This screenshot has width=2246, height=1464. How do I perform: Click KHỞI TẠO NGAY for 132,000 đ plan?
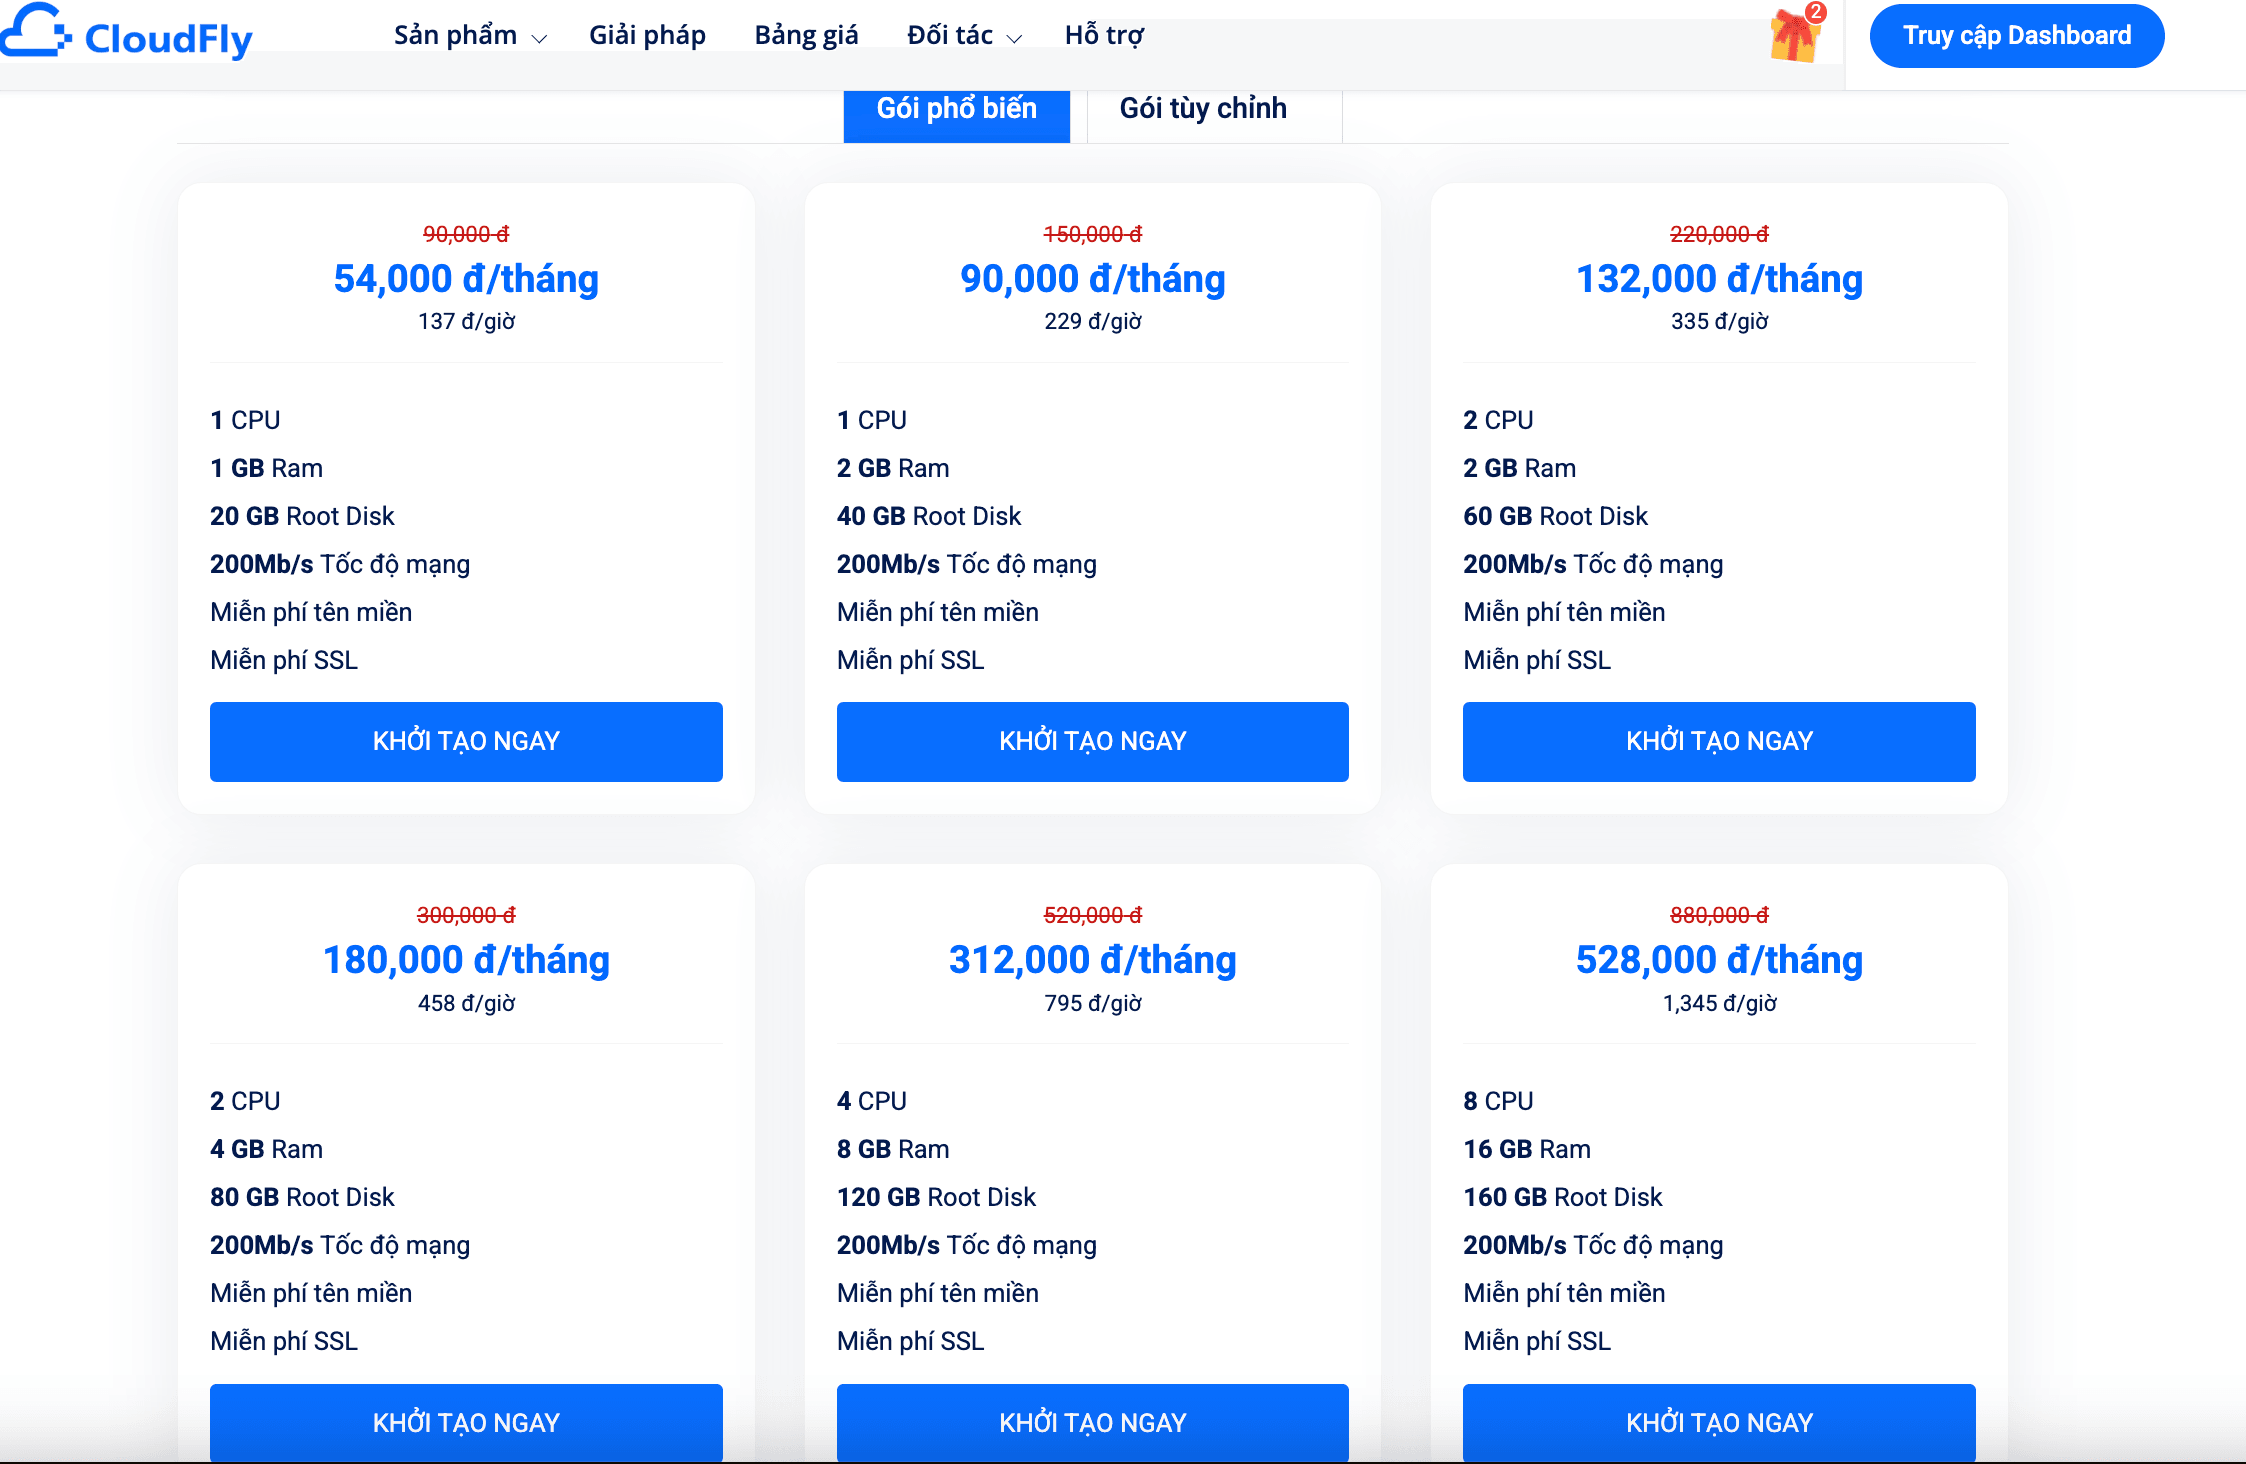1719,741
